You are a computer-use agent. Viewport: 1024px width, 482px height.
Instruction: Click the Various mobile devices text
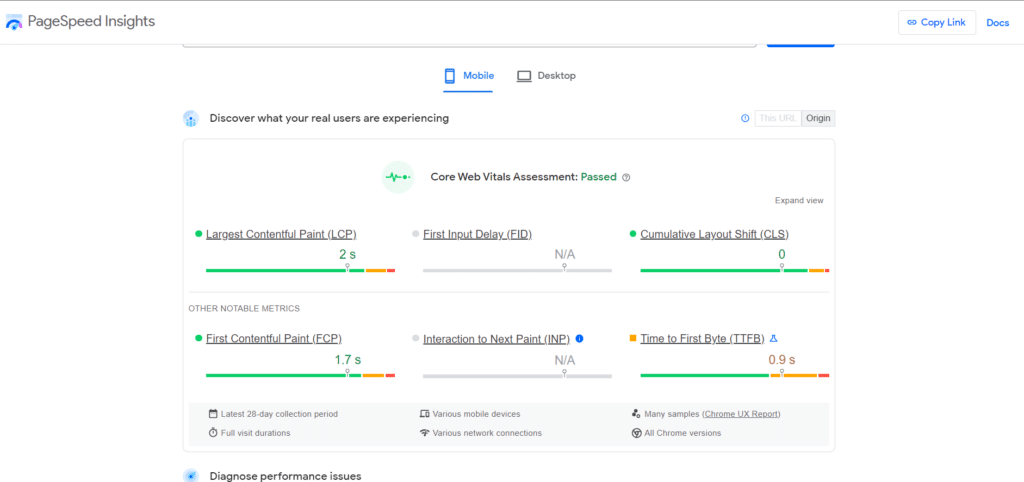[477, 414]
